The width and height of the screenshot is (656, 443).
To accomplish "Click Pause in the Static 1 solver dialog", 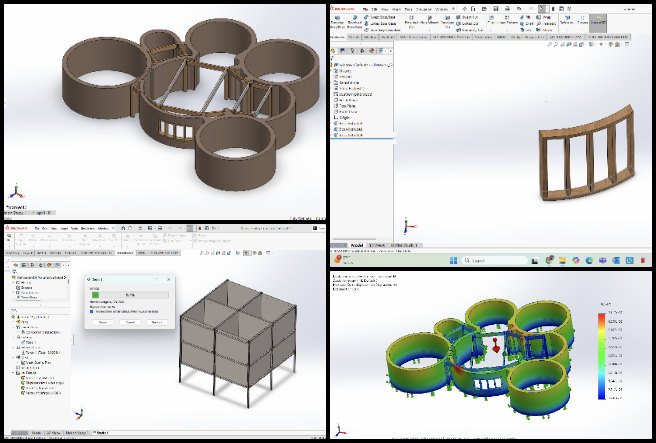I will (x=103, y=323).
